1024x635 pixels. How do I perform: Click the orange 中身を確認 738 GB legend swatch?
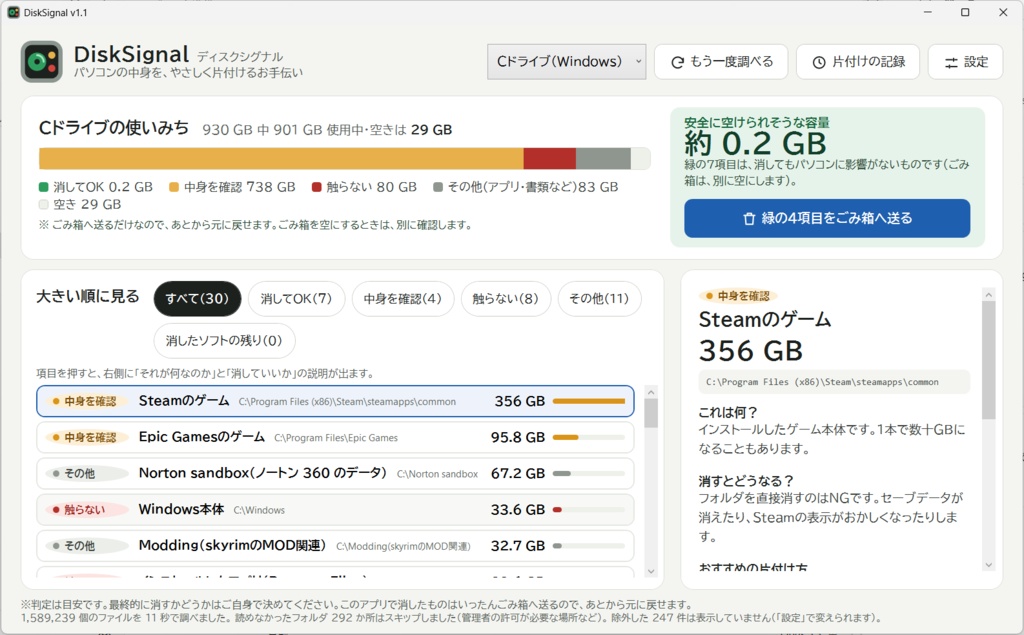pyautogui.click(x=174, y=187)
